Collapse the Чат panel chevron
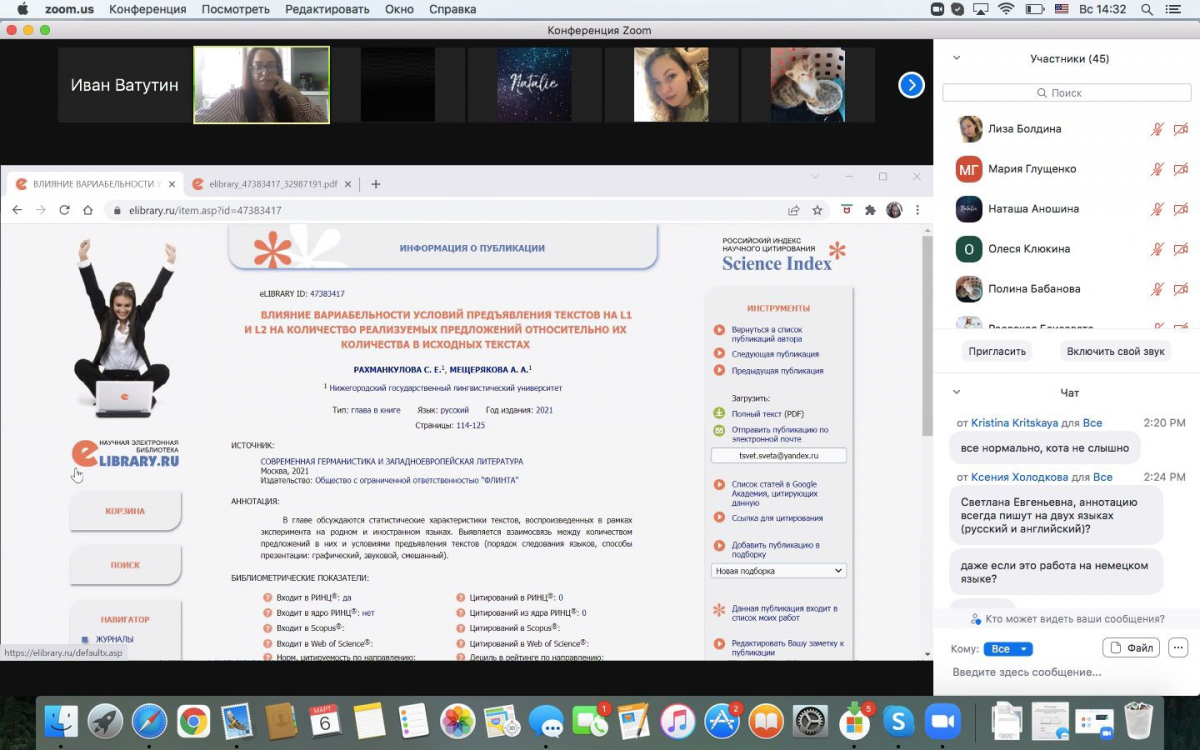Screen dimensions: 1200x750 pyautogui.click(x=957, y=393)
